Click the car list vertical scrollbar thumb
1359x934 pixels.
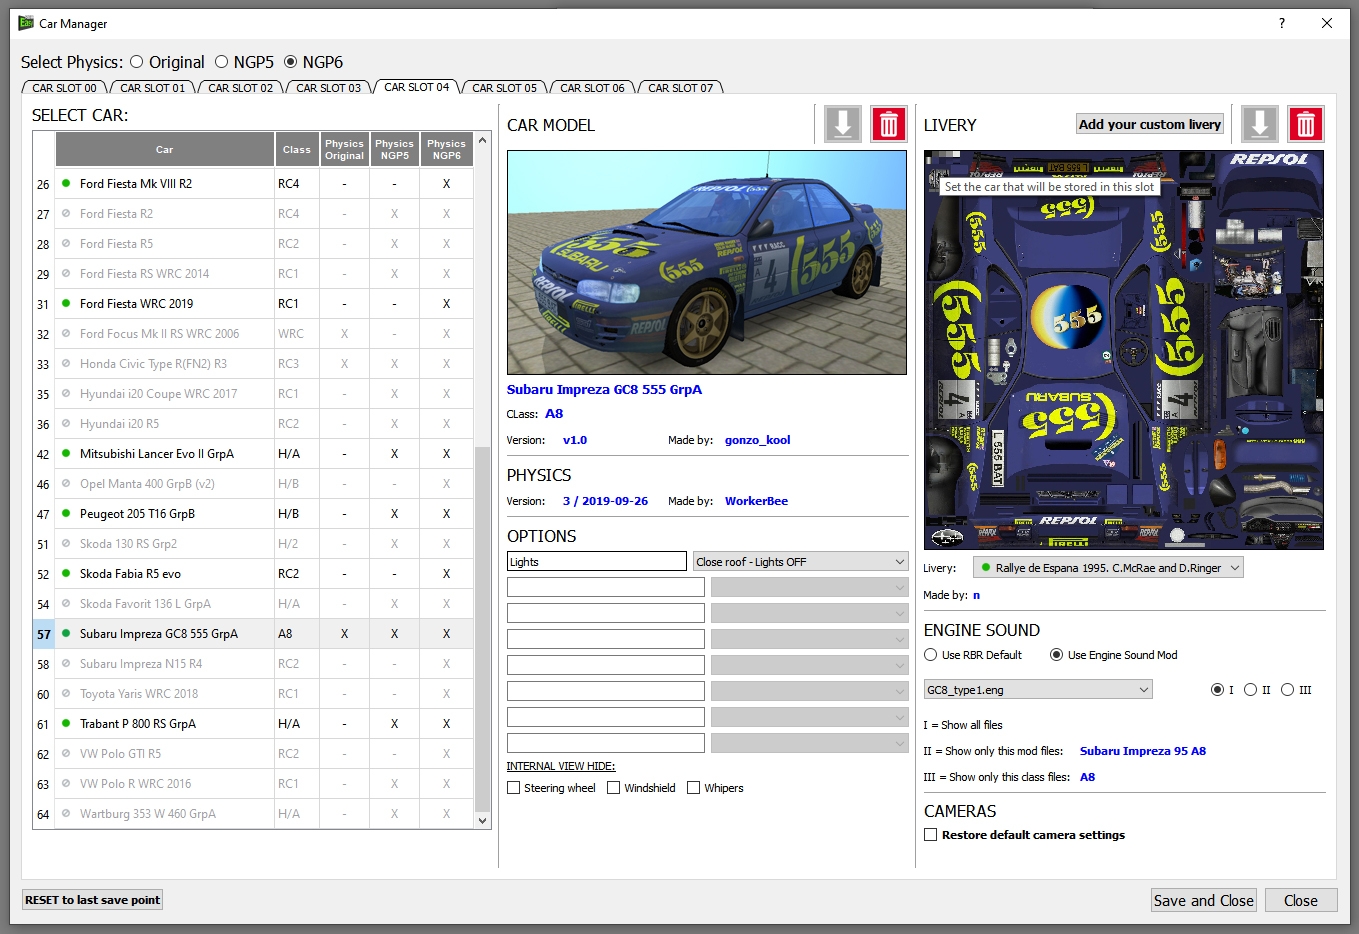tap(483, 628)
